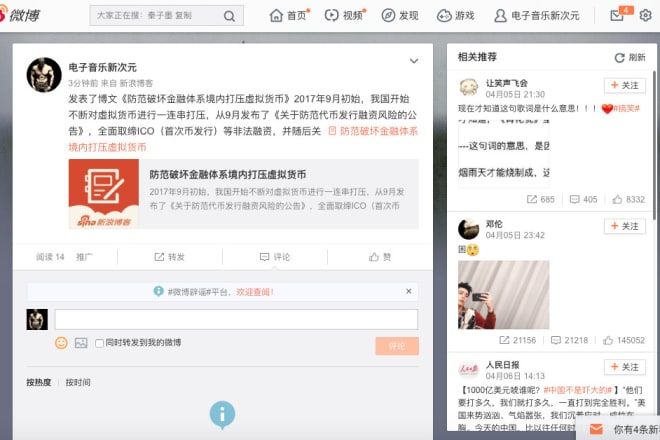Follow 邓伦 with 关注

625,227
